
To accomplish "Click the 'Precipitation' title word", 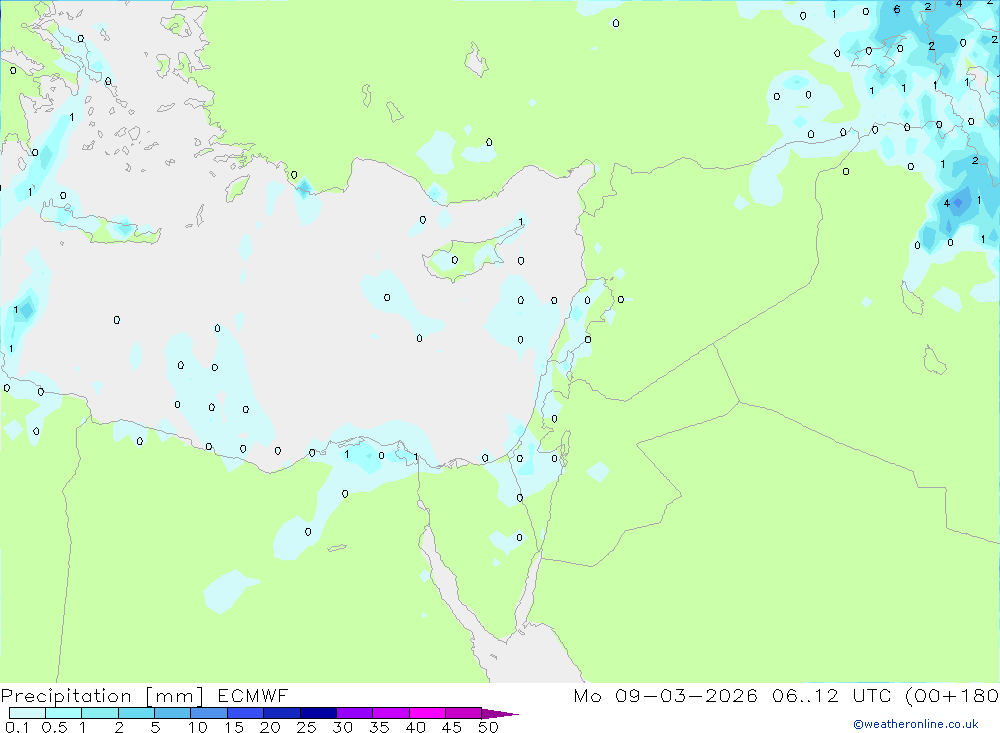I will (66, 696).
